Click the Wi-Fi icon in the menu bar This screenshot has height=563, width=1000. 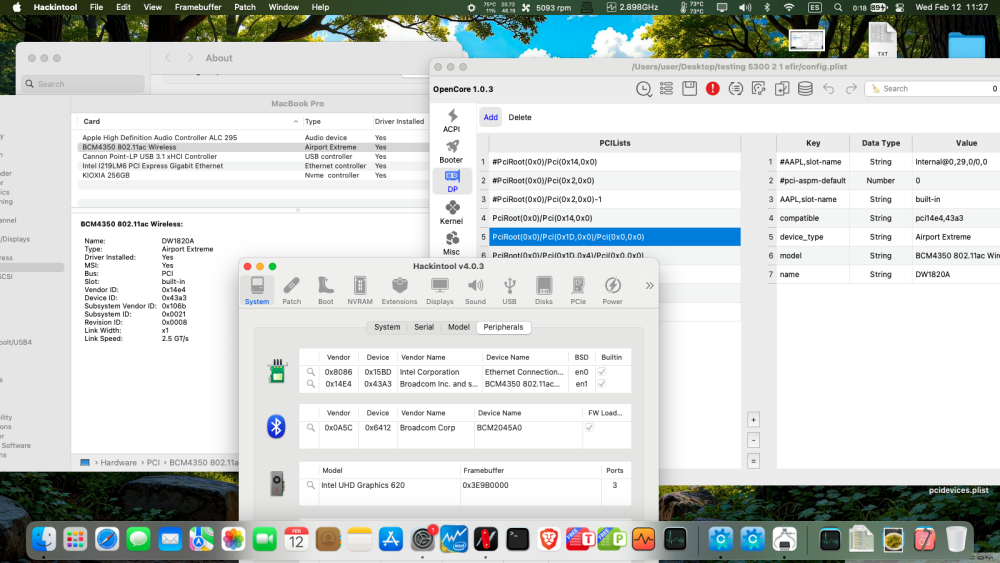(789, 7)
